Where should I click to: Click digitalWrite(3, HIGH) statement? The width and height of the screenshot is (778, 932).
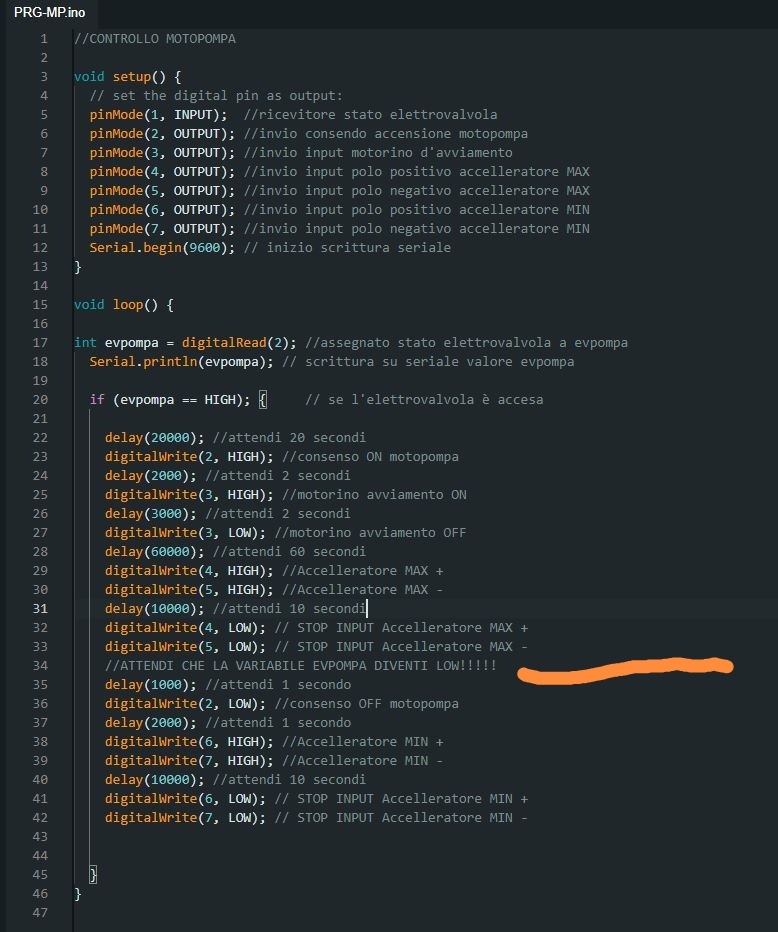(189, 495)
